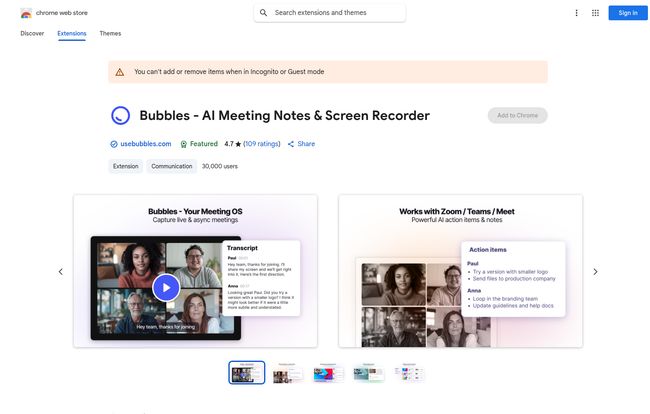Select the fourth carousel thumbnail
650x414 pixels.
point(369,373)
